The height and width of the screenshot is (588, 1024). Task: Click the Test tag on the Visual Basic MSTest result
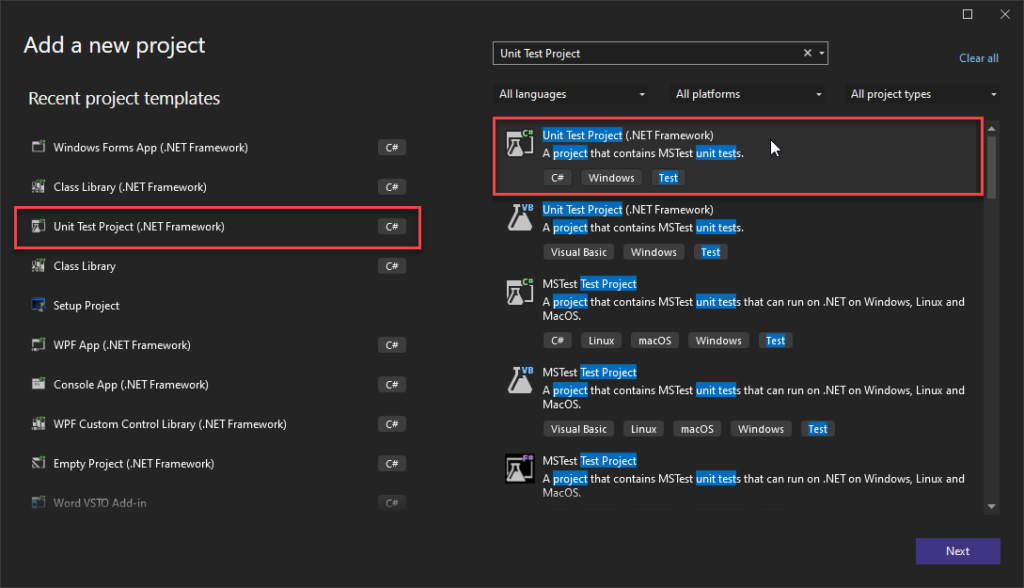(x=818, y=429)
